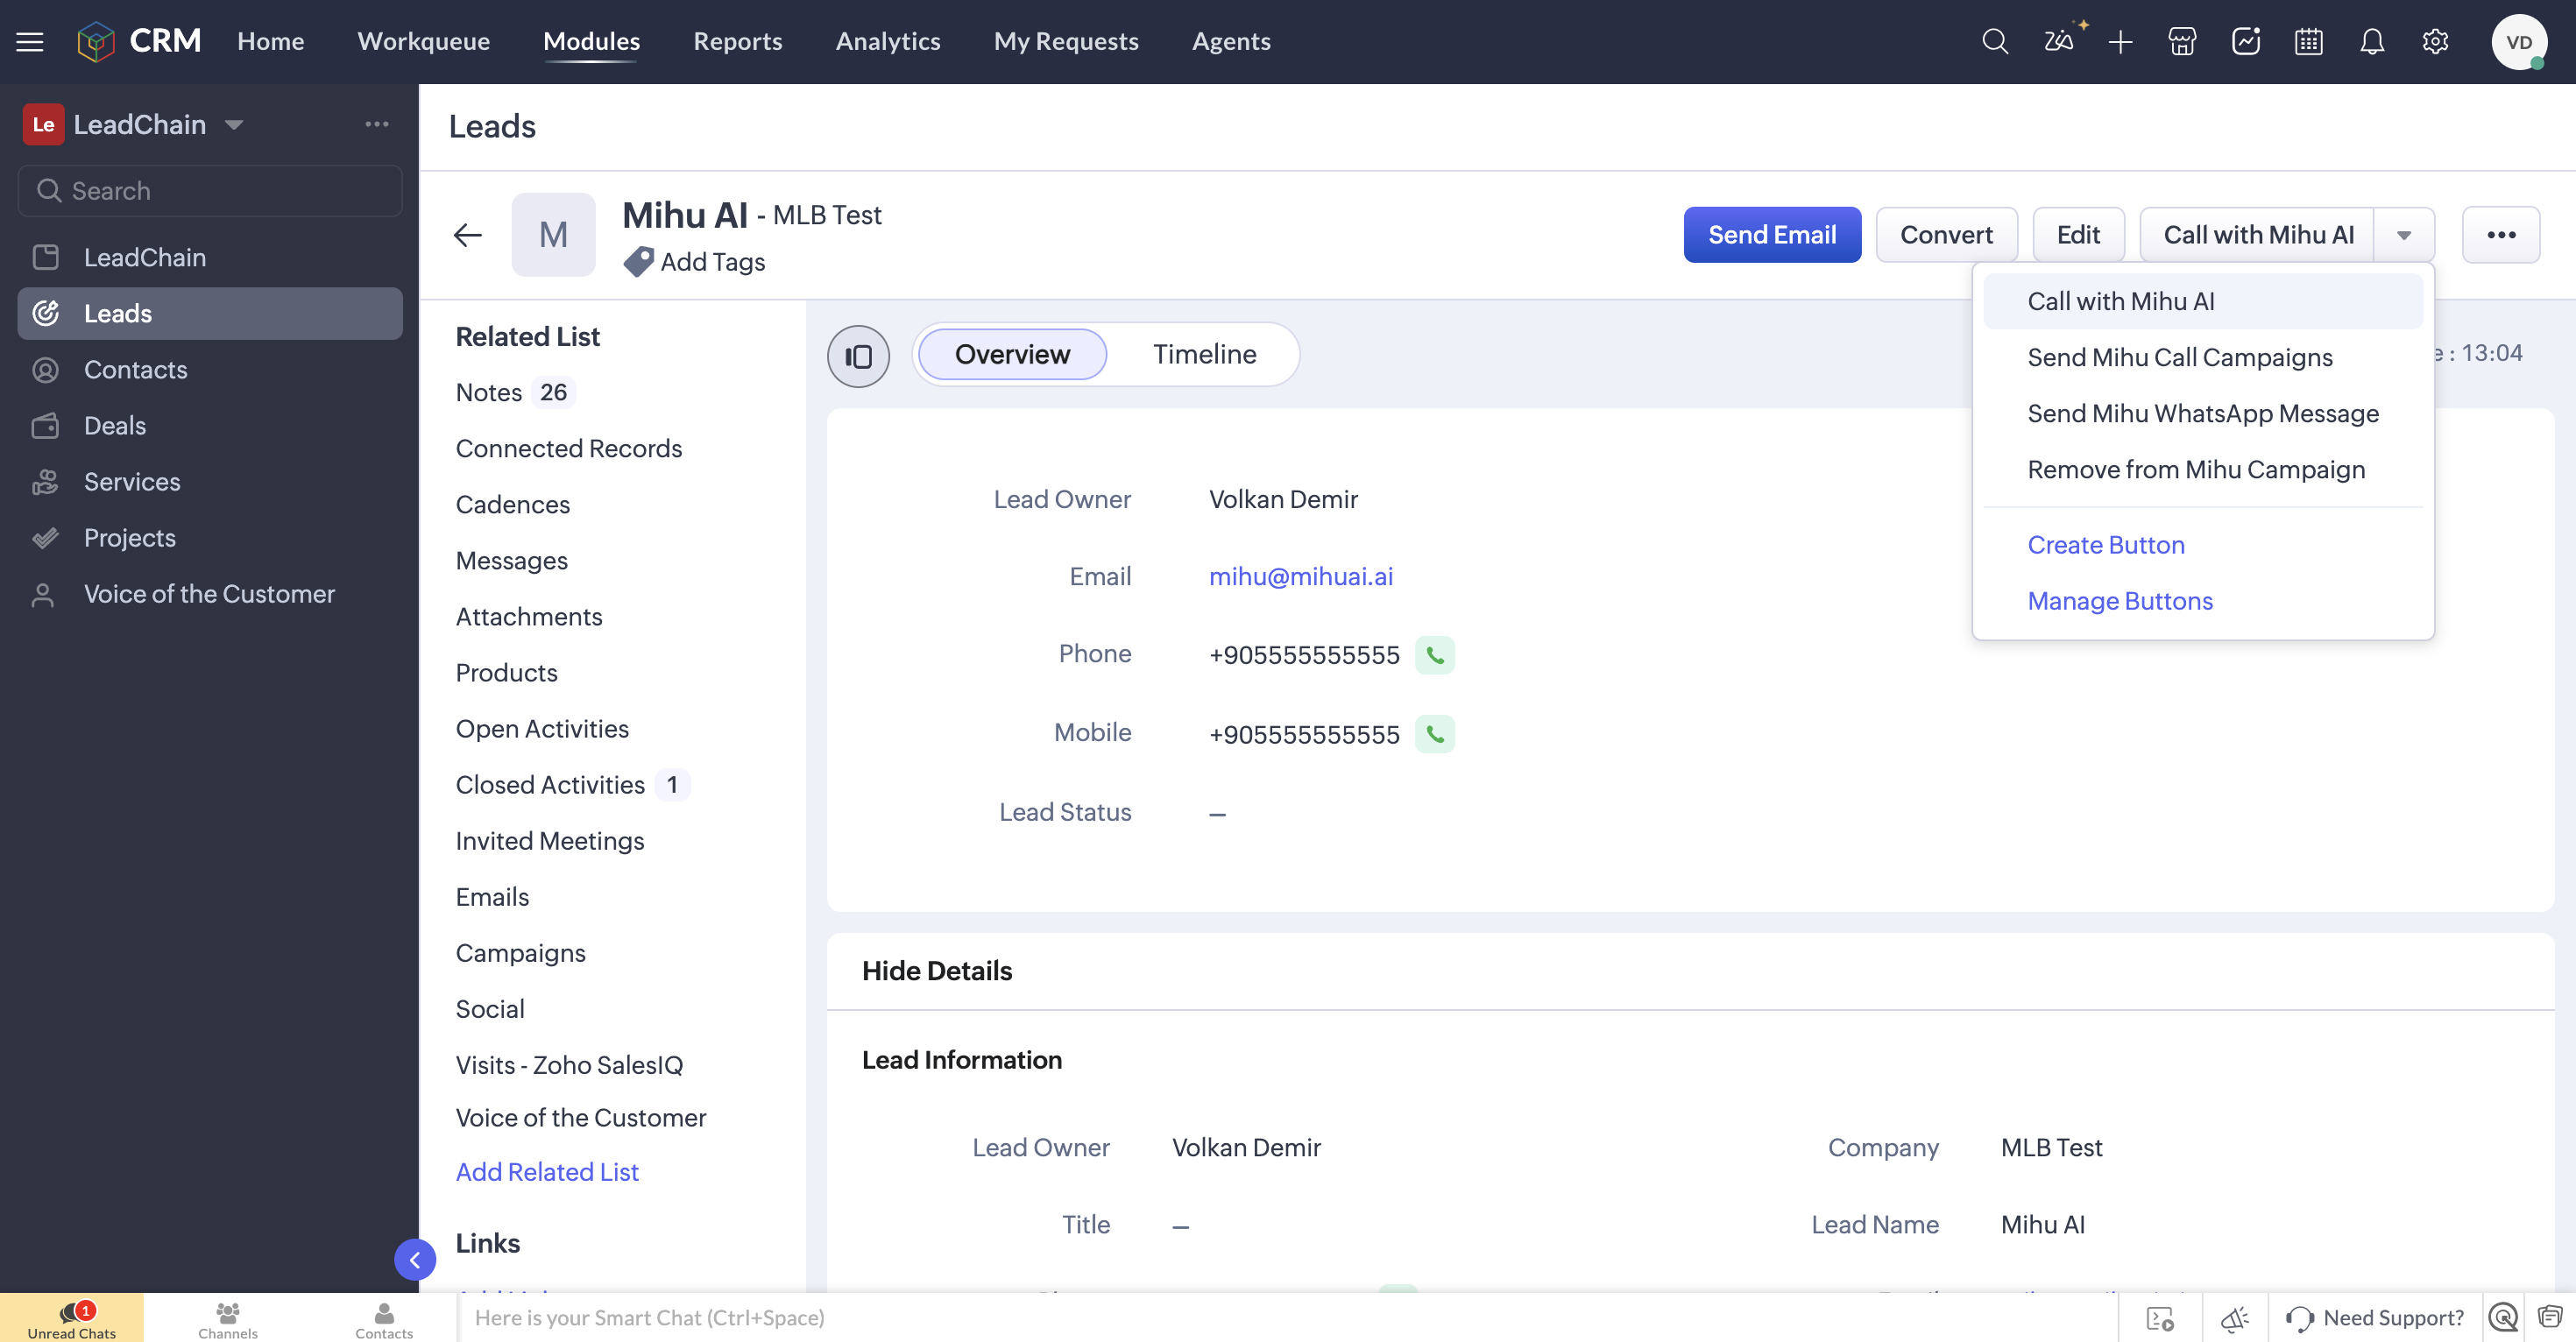Open the global search magnifier

click(1995, 41)
